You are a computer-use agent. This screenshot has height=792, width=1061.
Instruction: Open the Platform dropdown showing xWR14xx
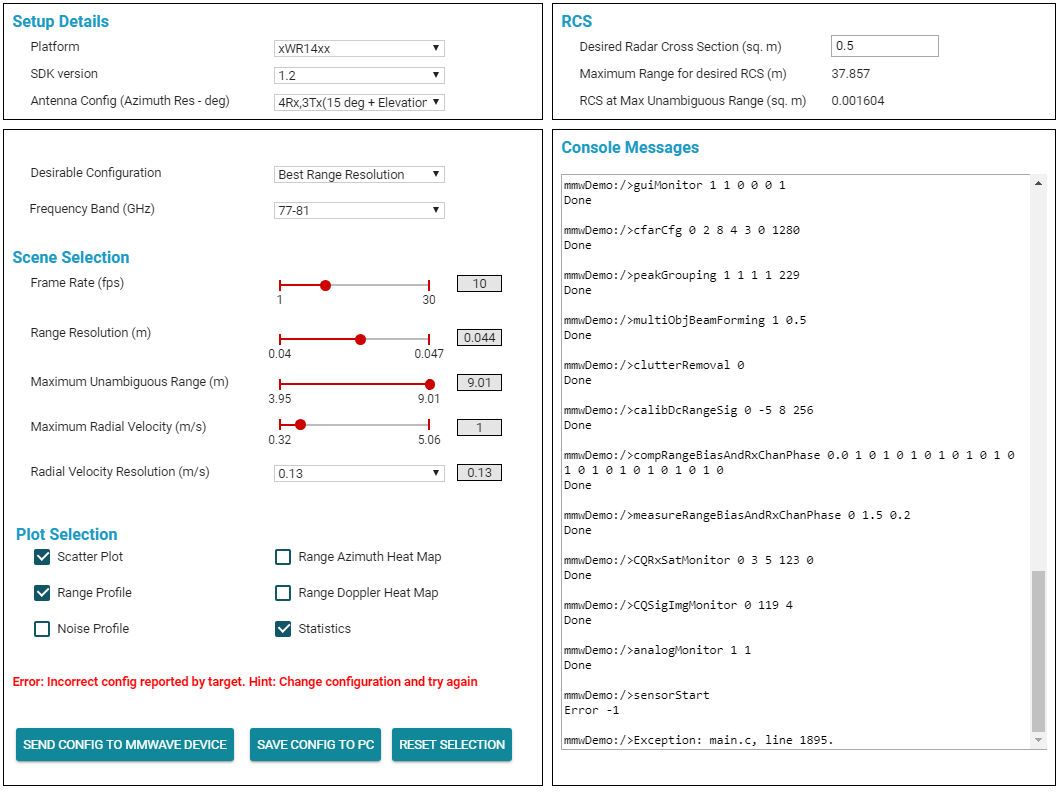(x=359, y=48)
